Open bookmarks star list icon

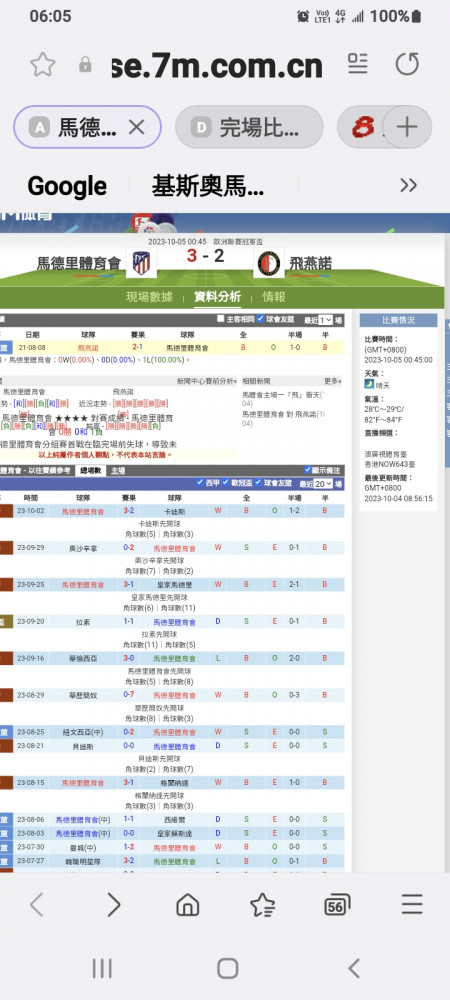(262, 904)
